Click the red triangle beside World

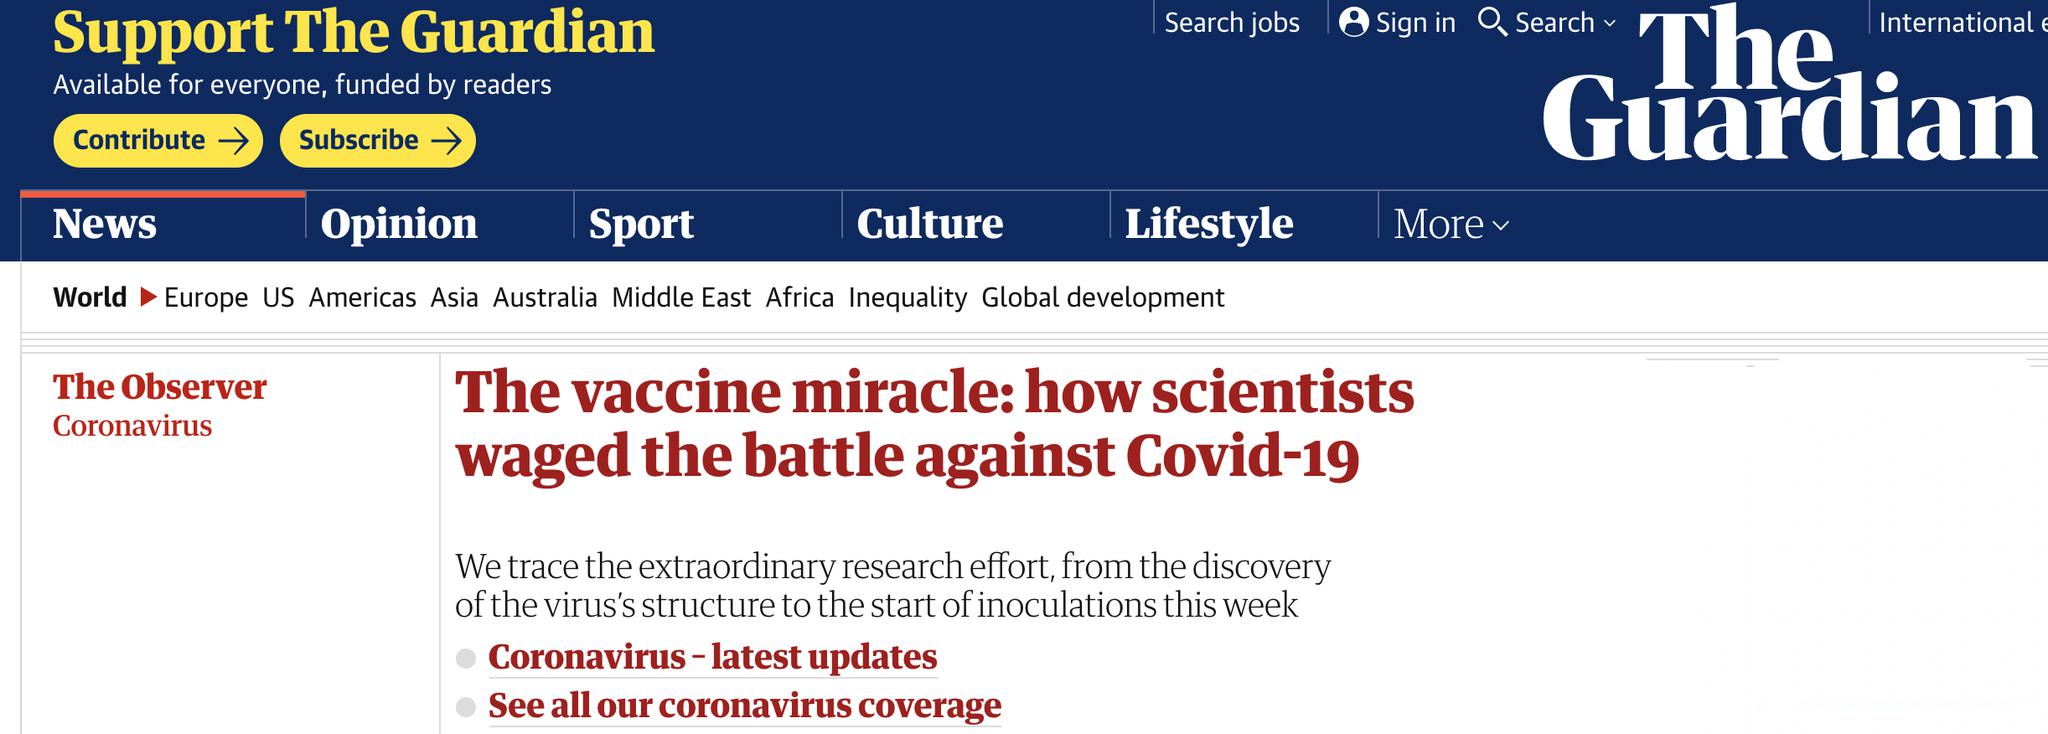tap(148, 297)
